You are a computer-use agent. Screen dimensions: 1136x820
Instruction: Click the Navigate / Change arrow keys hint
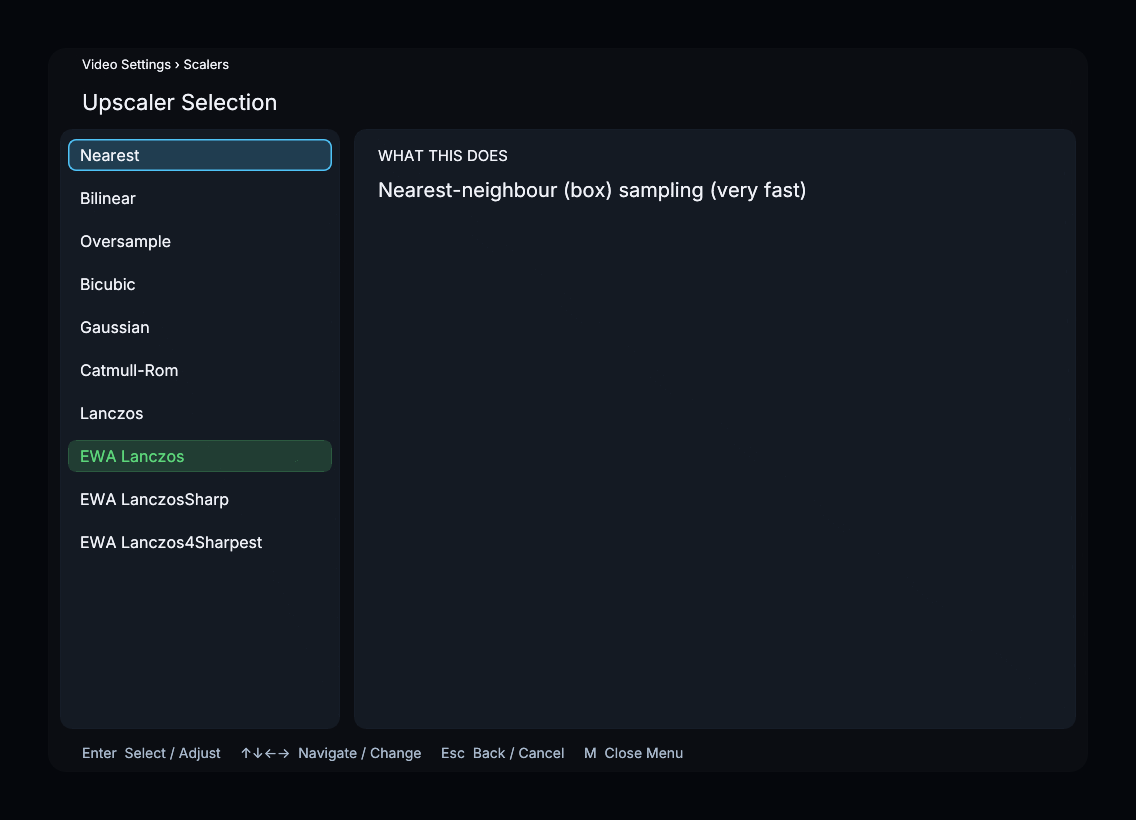[330, 753]
